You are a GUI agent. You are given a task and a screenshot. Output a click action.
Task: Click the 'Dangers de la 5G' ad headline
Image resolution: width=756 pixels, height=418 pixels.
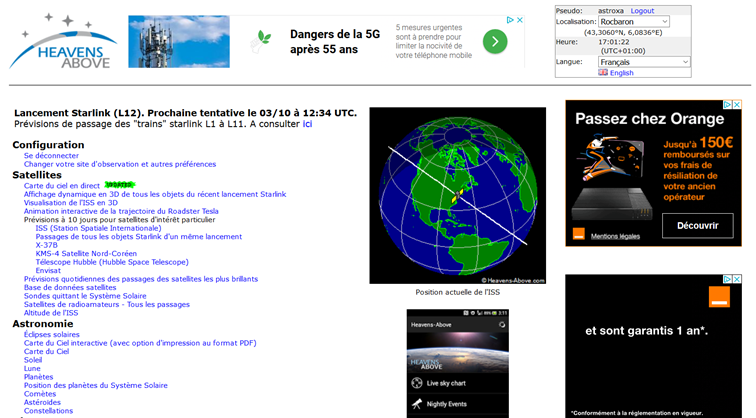pos(335,42)
